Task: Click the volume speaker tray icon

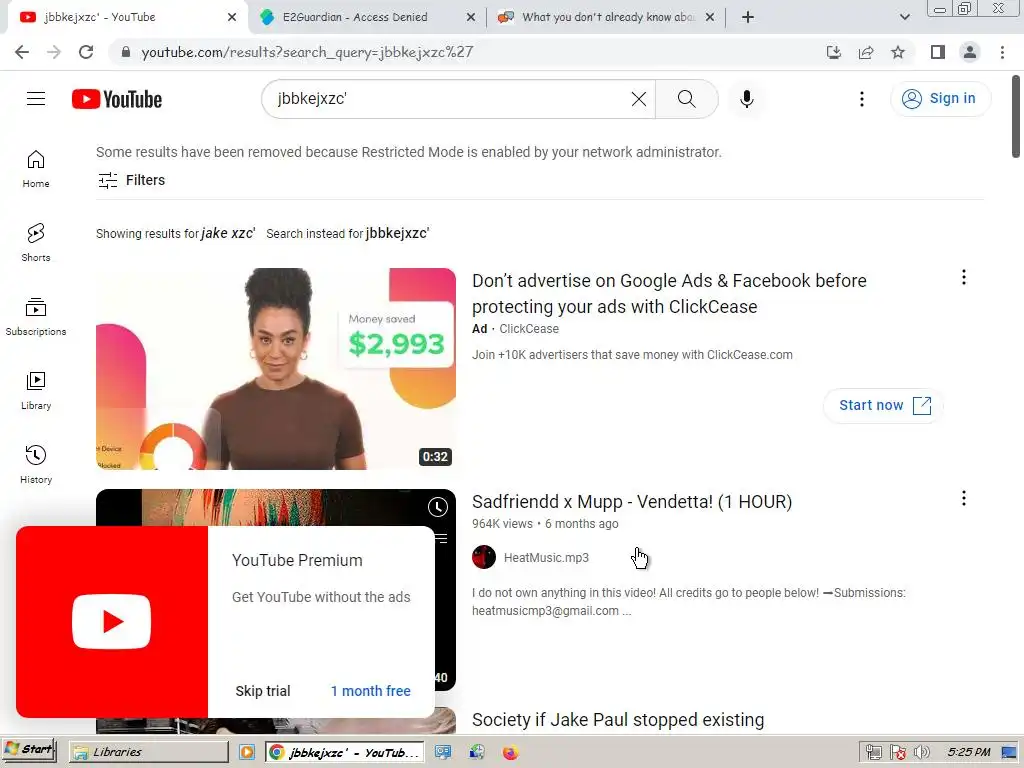Action: [x=921, y=752]
